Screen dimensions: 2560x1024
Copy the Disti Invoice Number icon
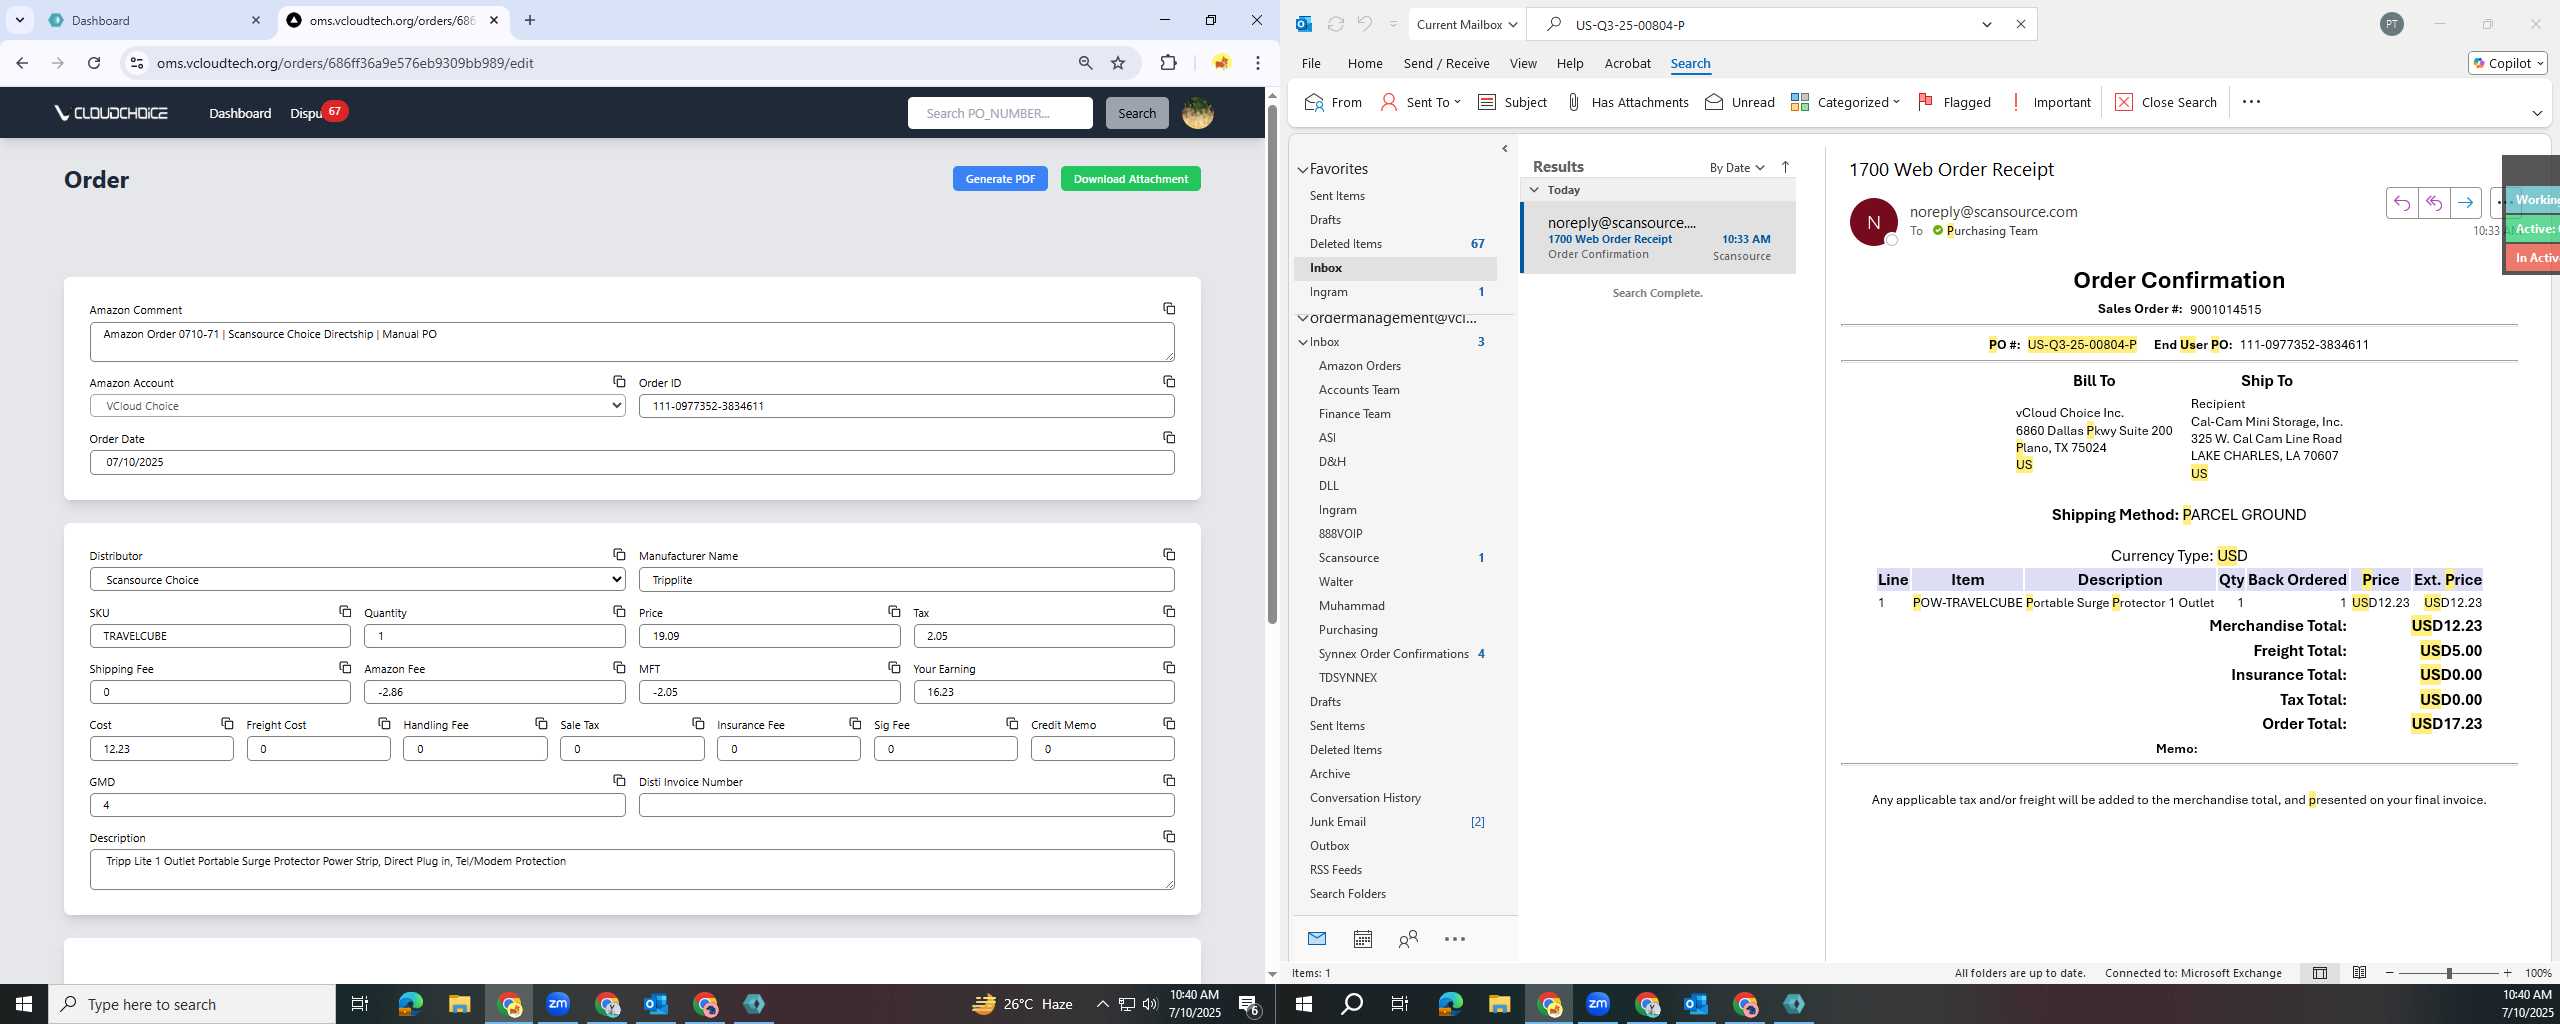coord(1169,781)
